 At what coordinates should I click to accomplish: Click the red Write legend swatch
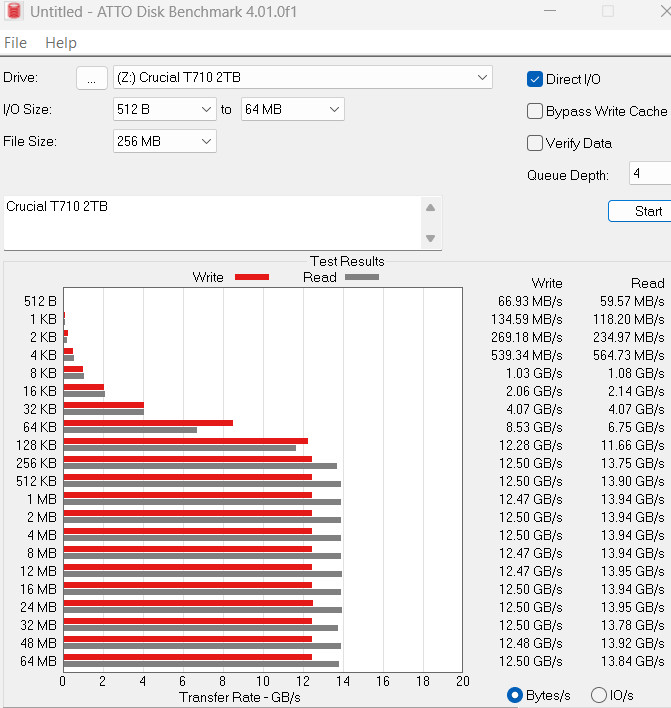pos(252,277)
